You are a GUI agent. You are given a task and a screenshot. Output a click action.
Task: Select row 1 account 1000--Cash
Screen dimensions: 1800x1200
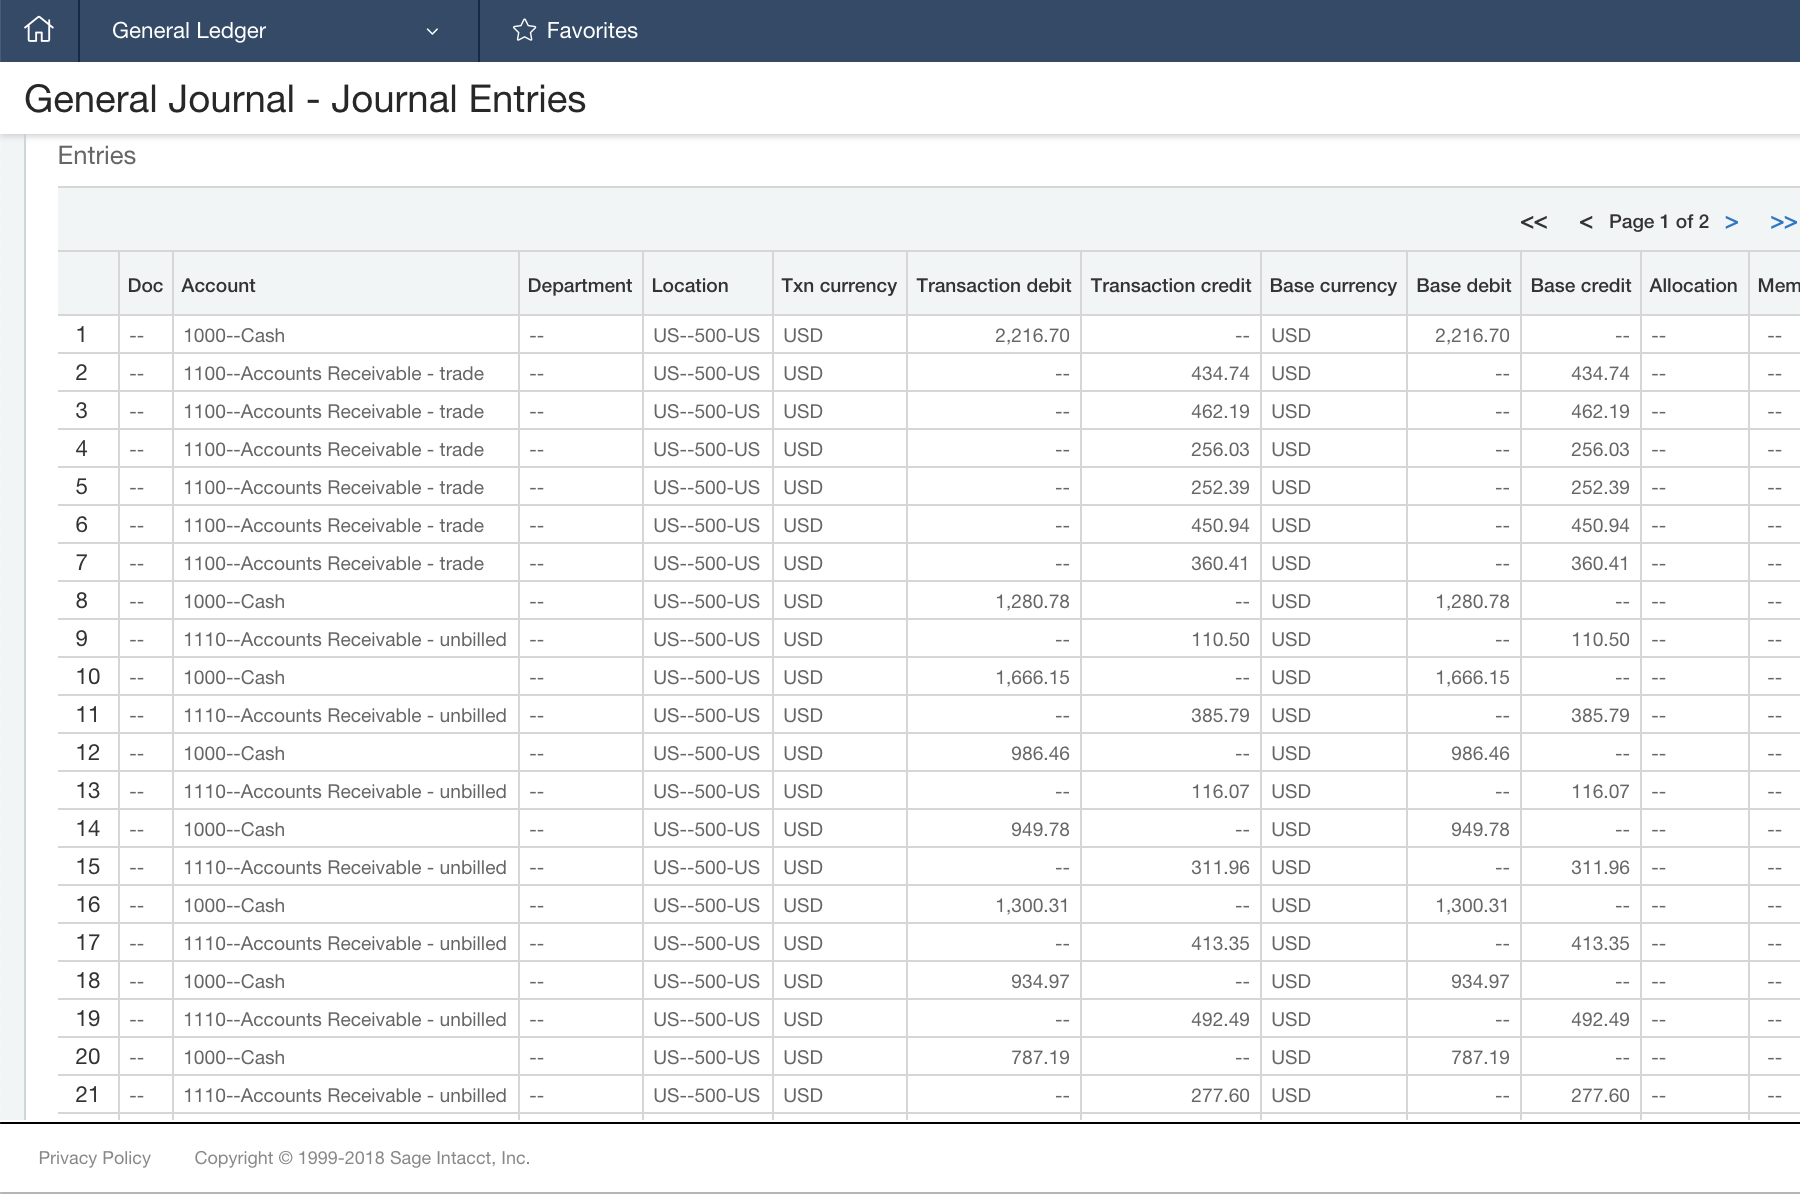coord(234,335)
